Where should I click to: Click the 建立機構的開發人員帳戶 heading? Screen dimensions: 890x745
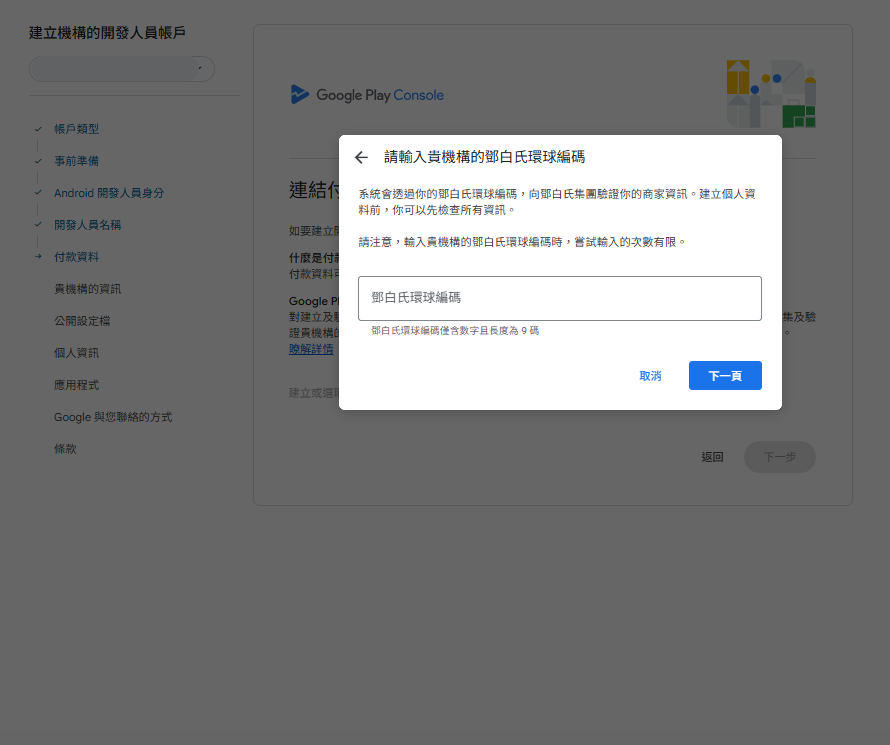[107, 33]
